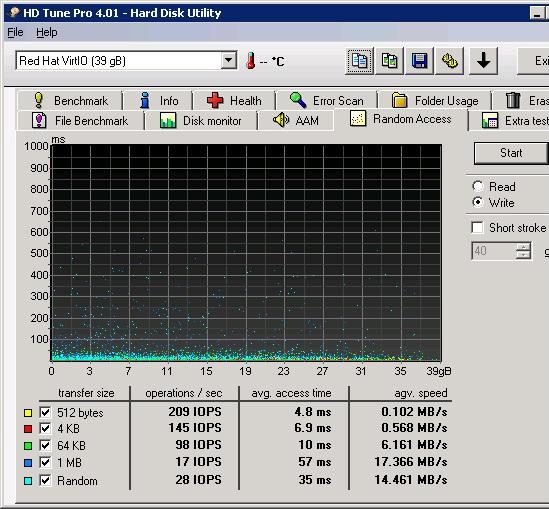Click the blue 1 MB color swatch
549x509 pixels.
[x=28, y=462]
